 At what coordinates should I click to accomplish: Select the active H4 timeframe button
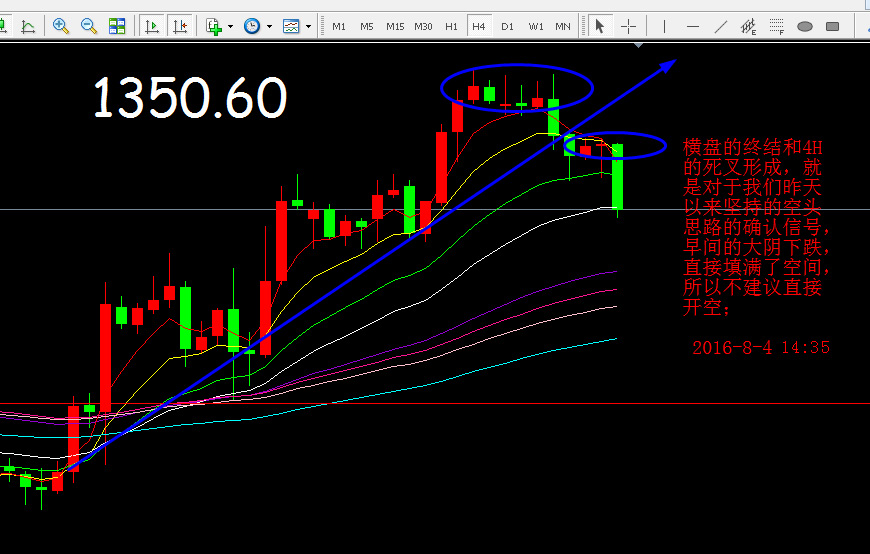tap(479, 26)
